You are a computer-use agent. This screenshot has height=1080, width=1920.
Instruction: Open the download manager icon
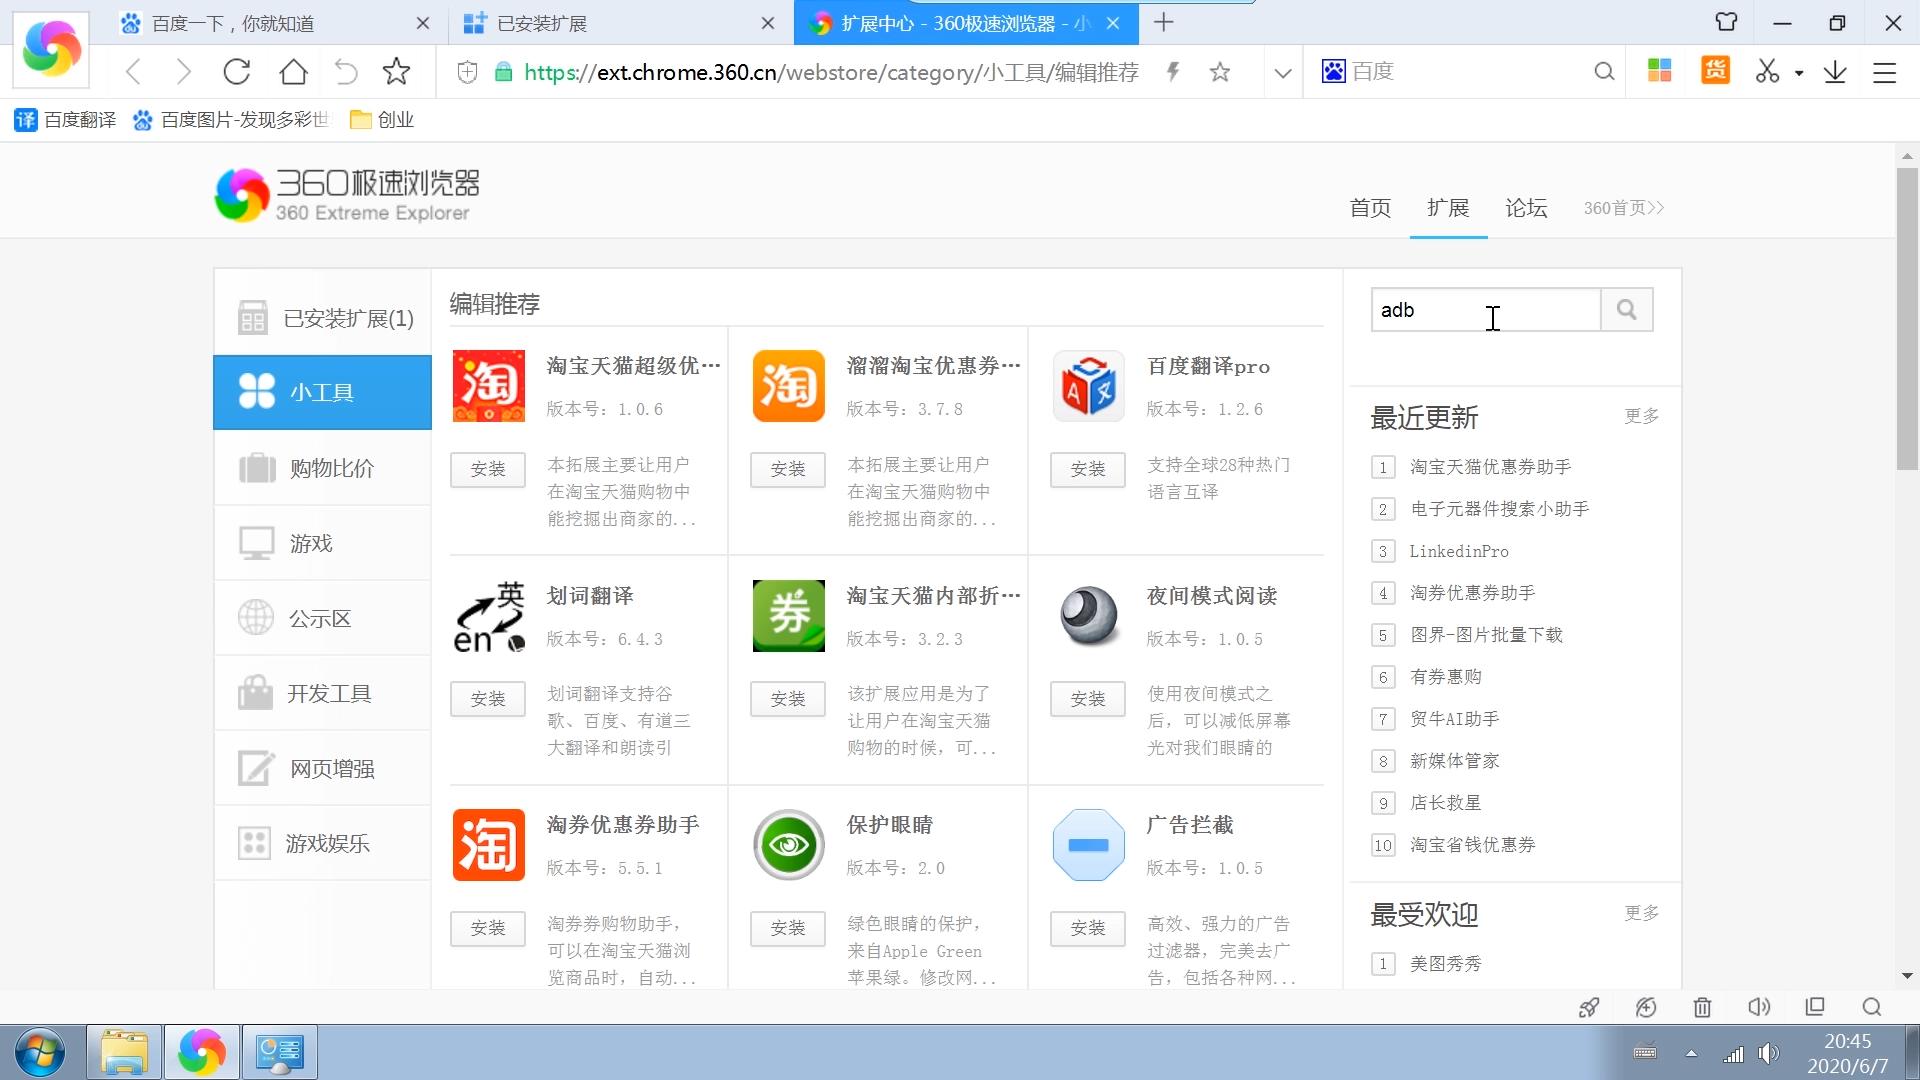1835,71
